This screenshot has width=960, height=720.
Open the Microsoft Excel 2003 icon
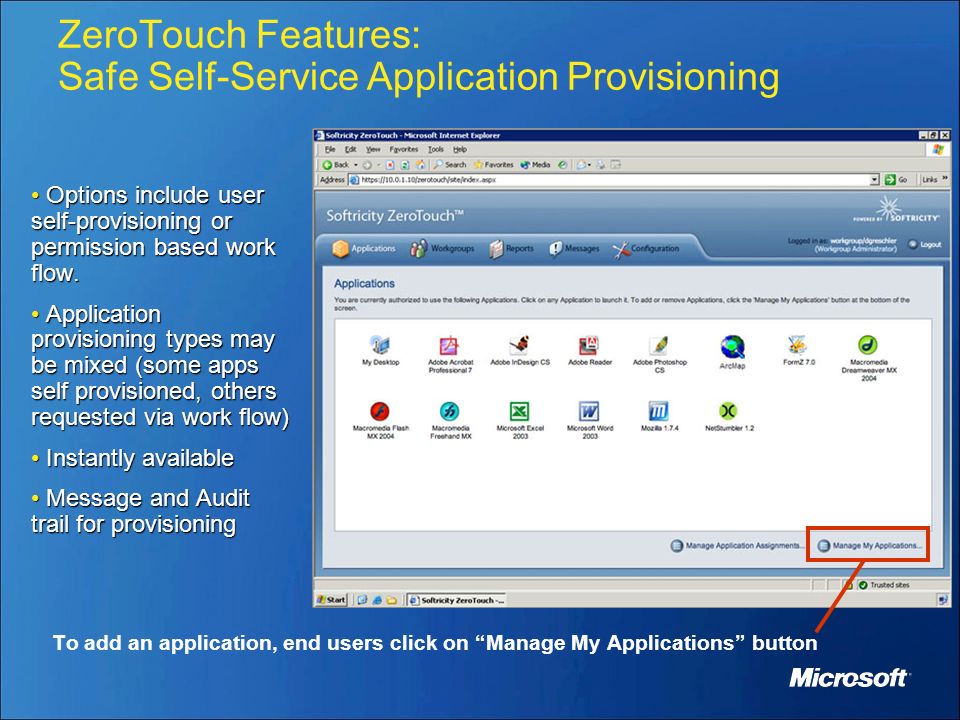click(x=519, y=411)
